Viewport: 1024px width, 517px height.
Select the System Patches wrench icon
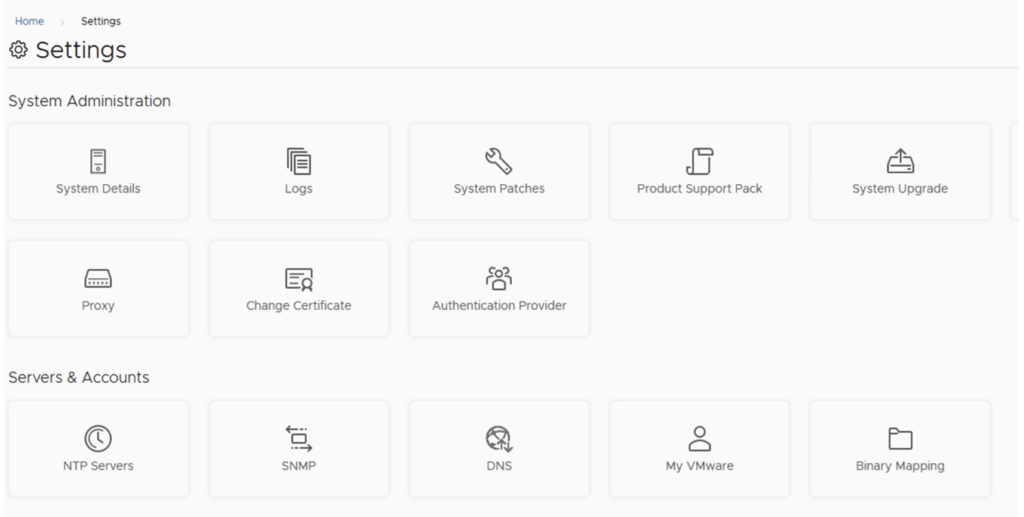[x=499, y=161]
